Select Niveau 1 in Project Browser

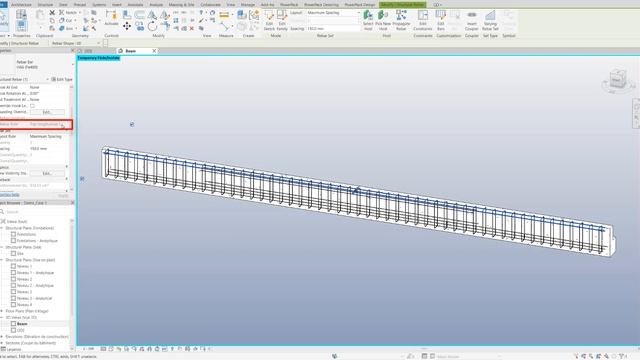(x=24, y=266)
